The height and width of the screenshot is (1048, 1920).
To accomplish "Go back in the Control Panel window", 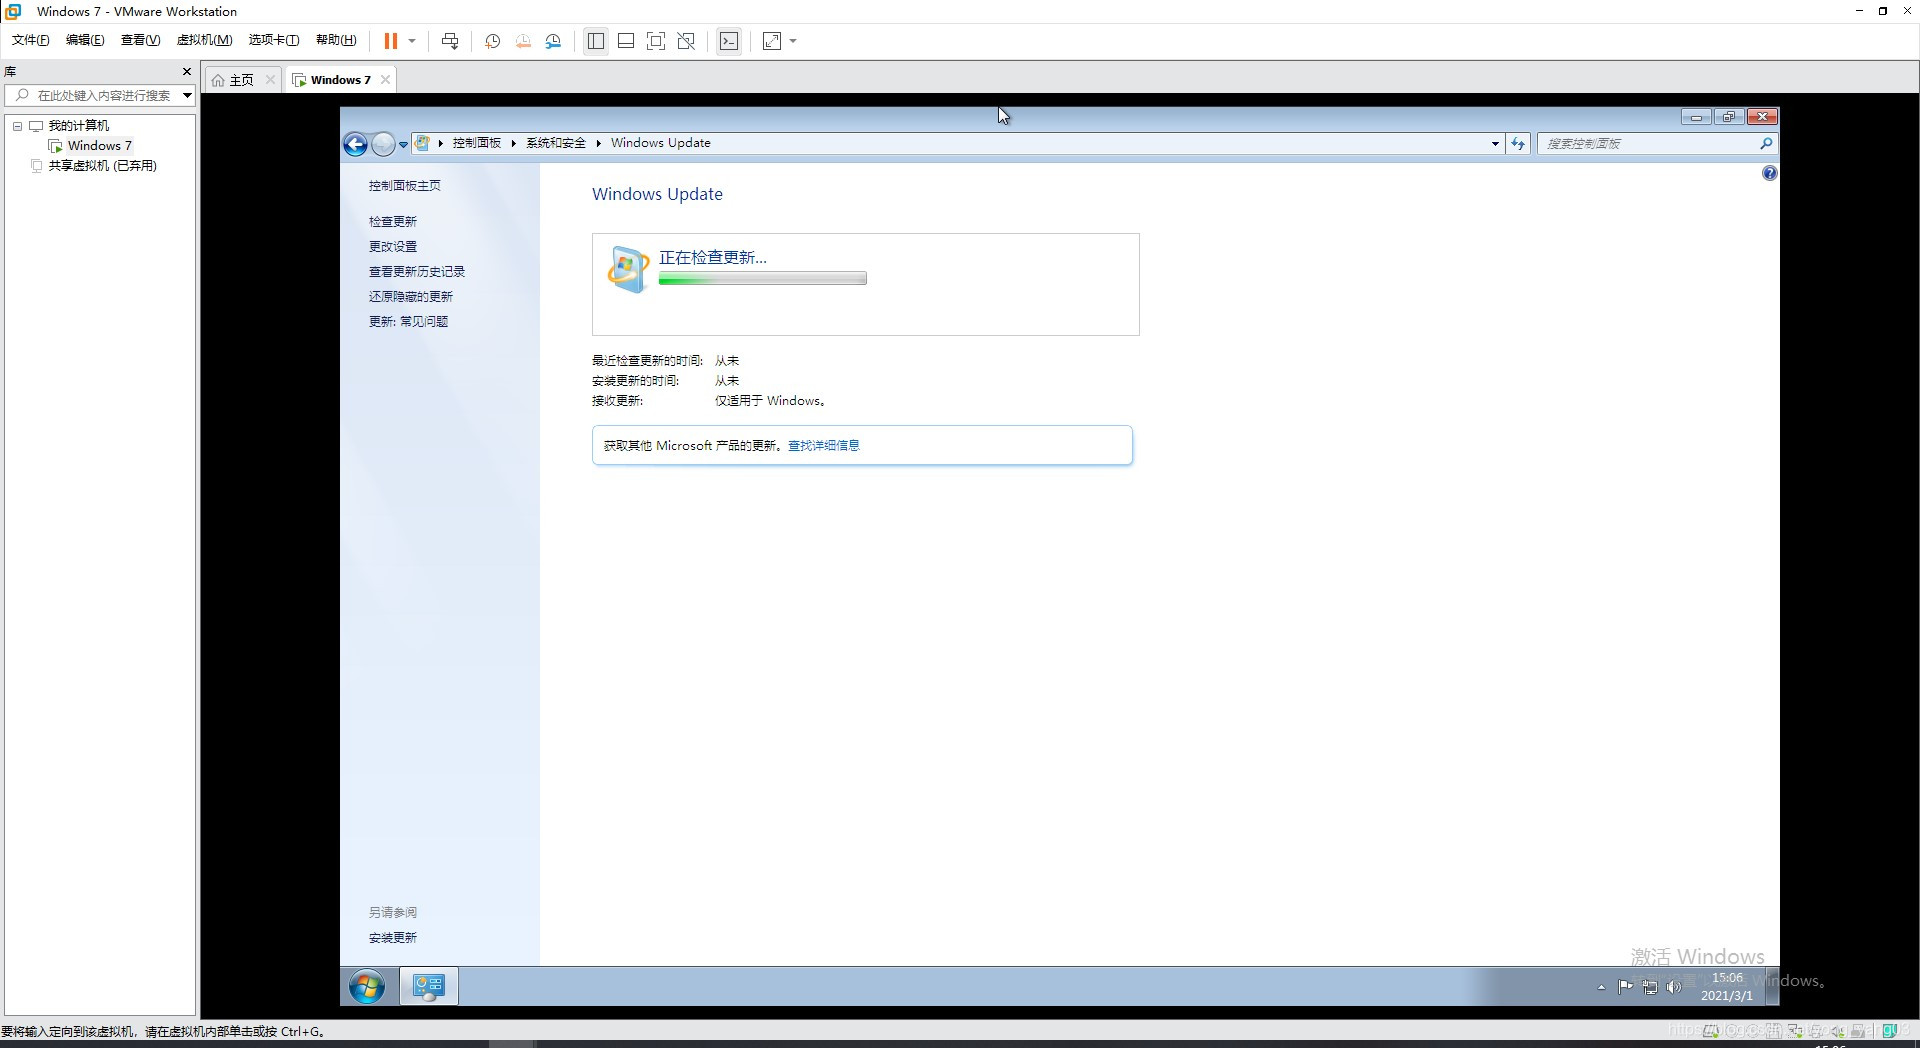I will [355, 144].
